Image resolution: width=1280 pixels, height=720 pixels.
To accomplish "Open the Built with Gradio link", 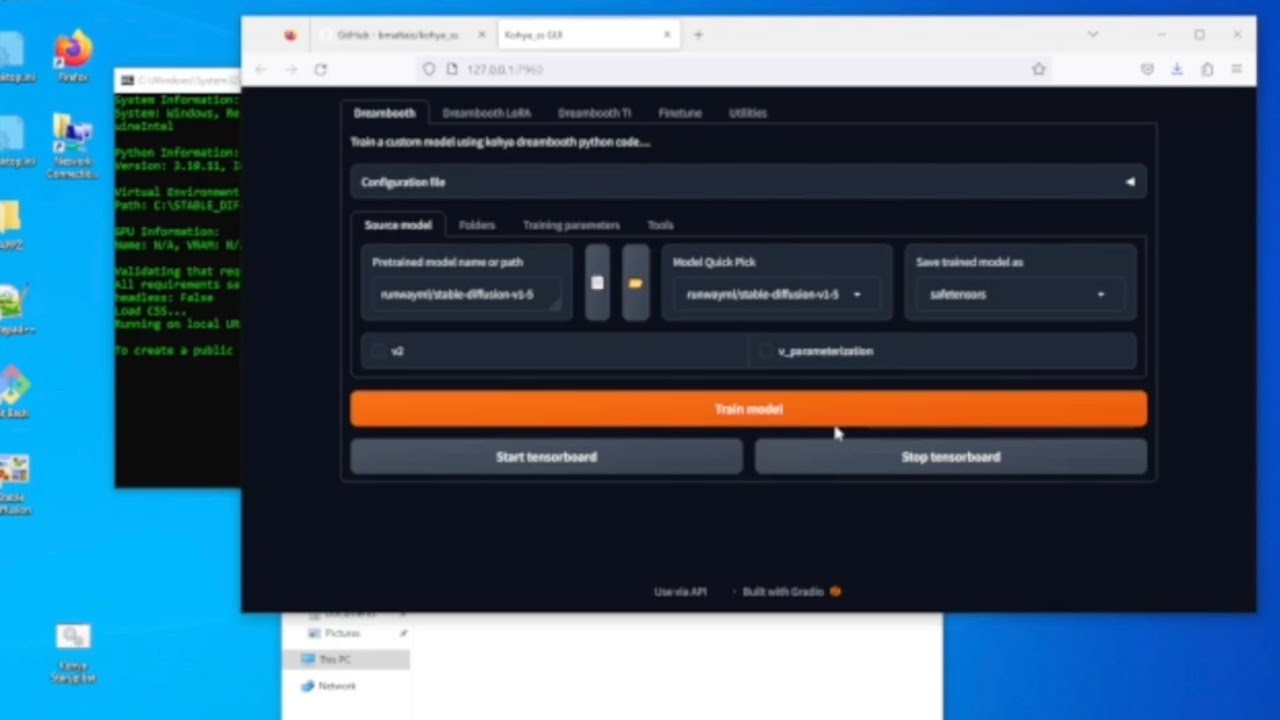I will point(792,592).
